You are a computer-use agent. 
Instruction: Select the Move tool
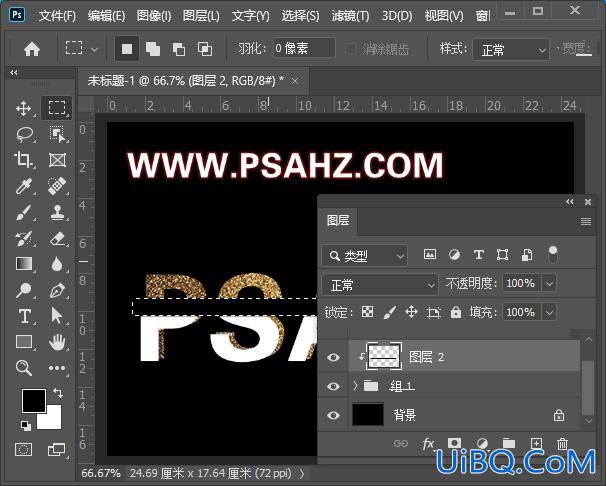pyautogui.click(x=24, y=109)
